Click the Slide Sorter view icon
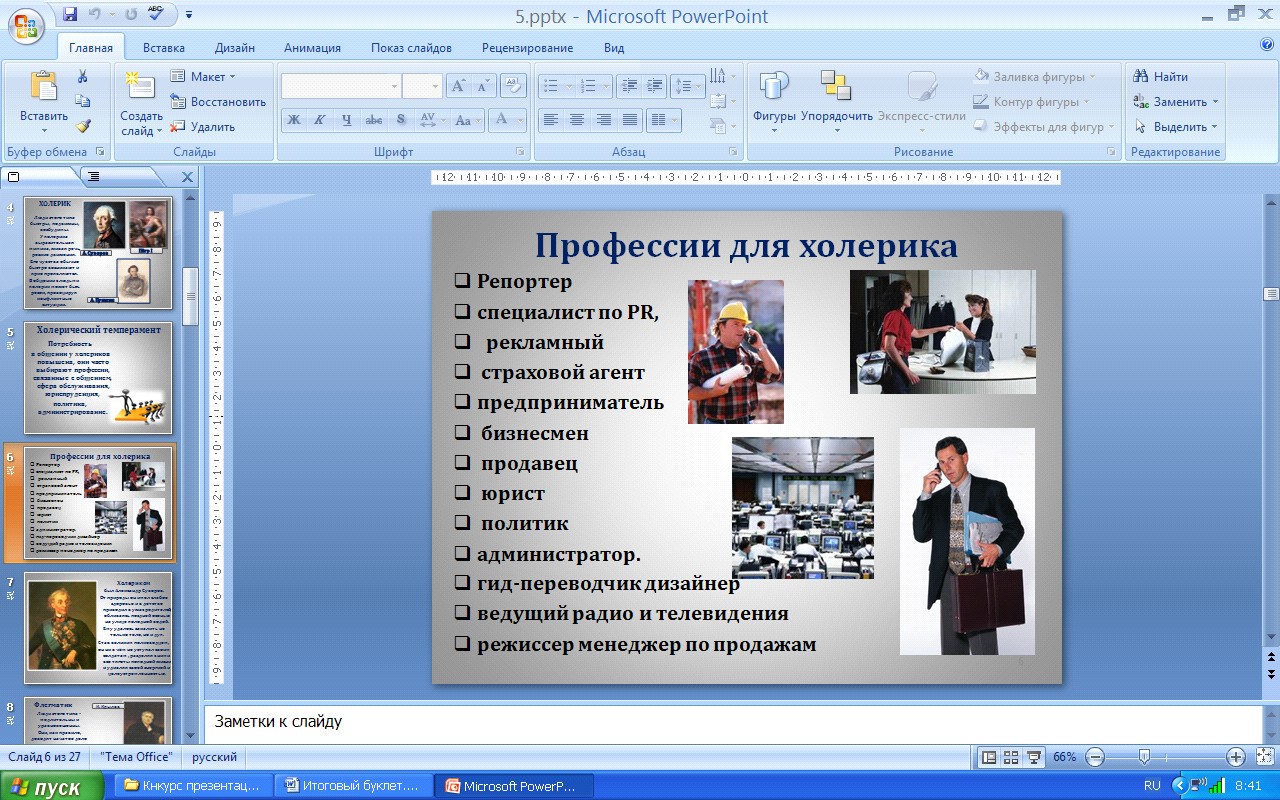The image size is (1280, 800). 1011,757
